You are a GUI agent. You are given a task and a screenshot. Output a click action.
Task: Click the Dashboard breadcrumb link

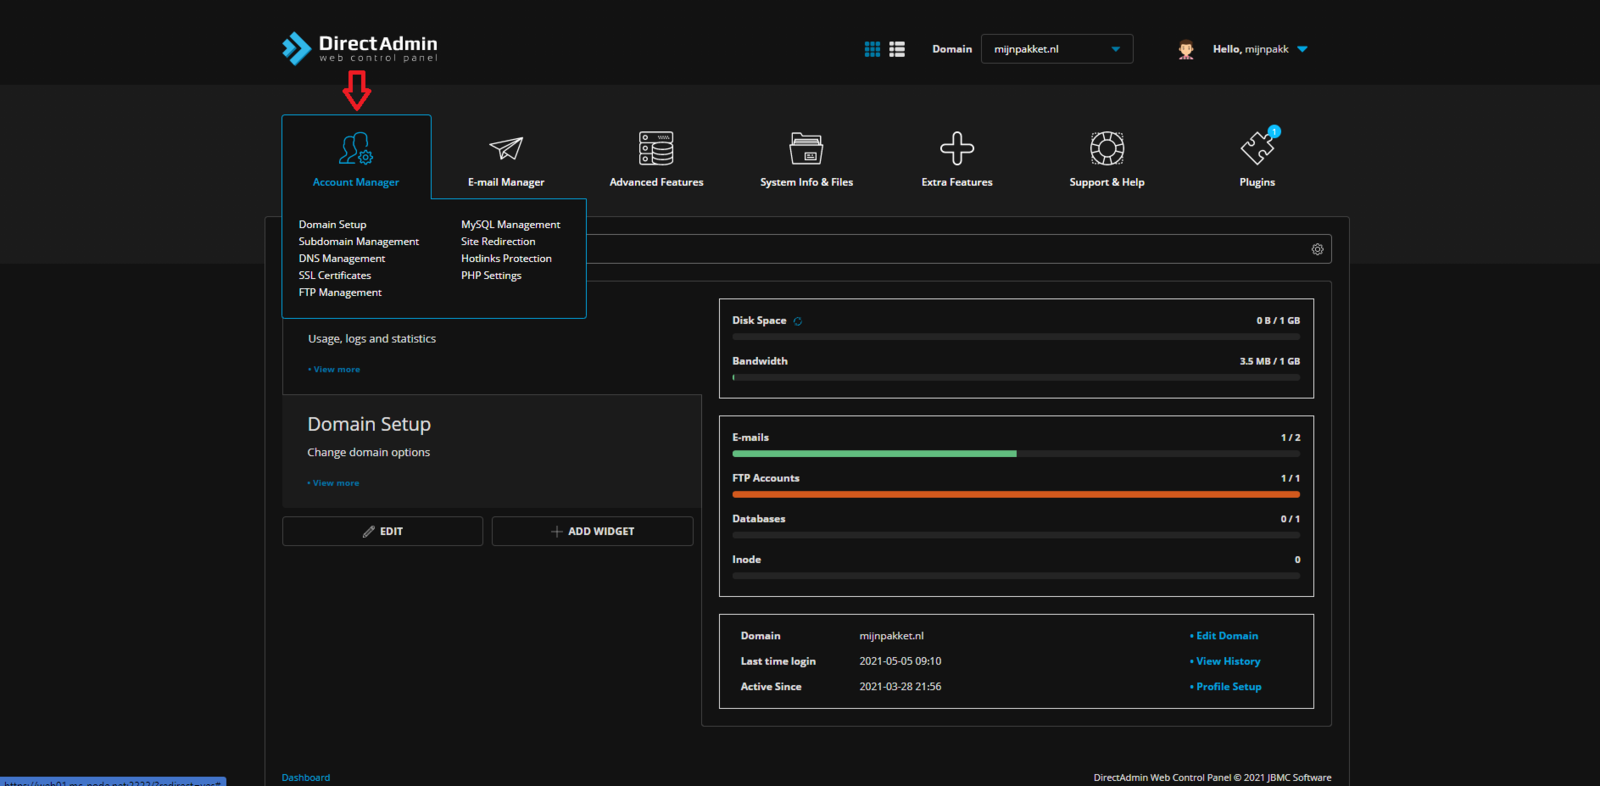click(305, 777)
